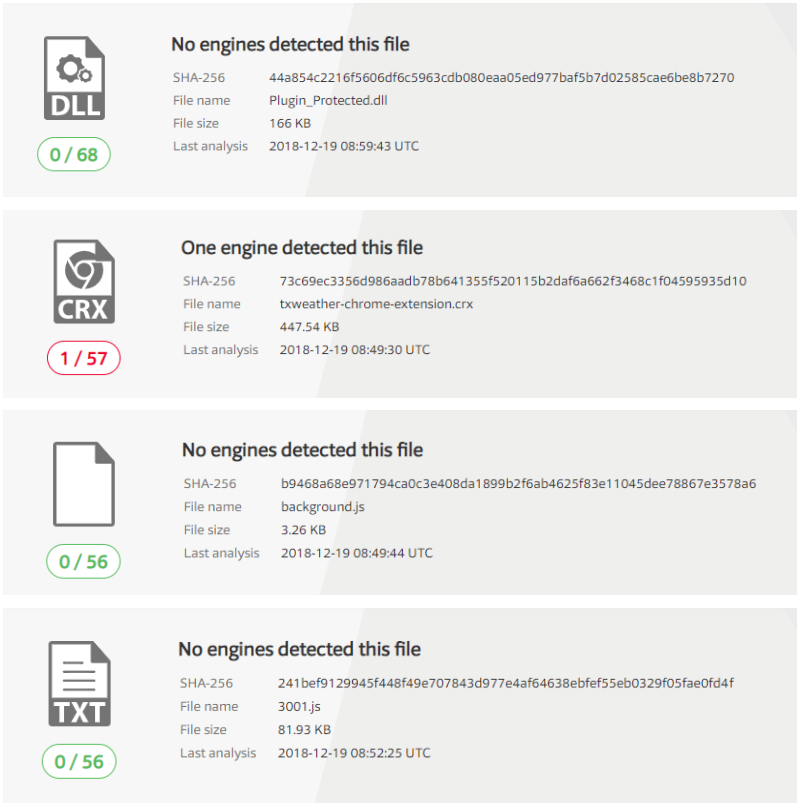Click the "One engine detected this file" heading
Image resolution: width=801 pixels, height=806 pixels.
(302, 248)
